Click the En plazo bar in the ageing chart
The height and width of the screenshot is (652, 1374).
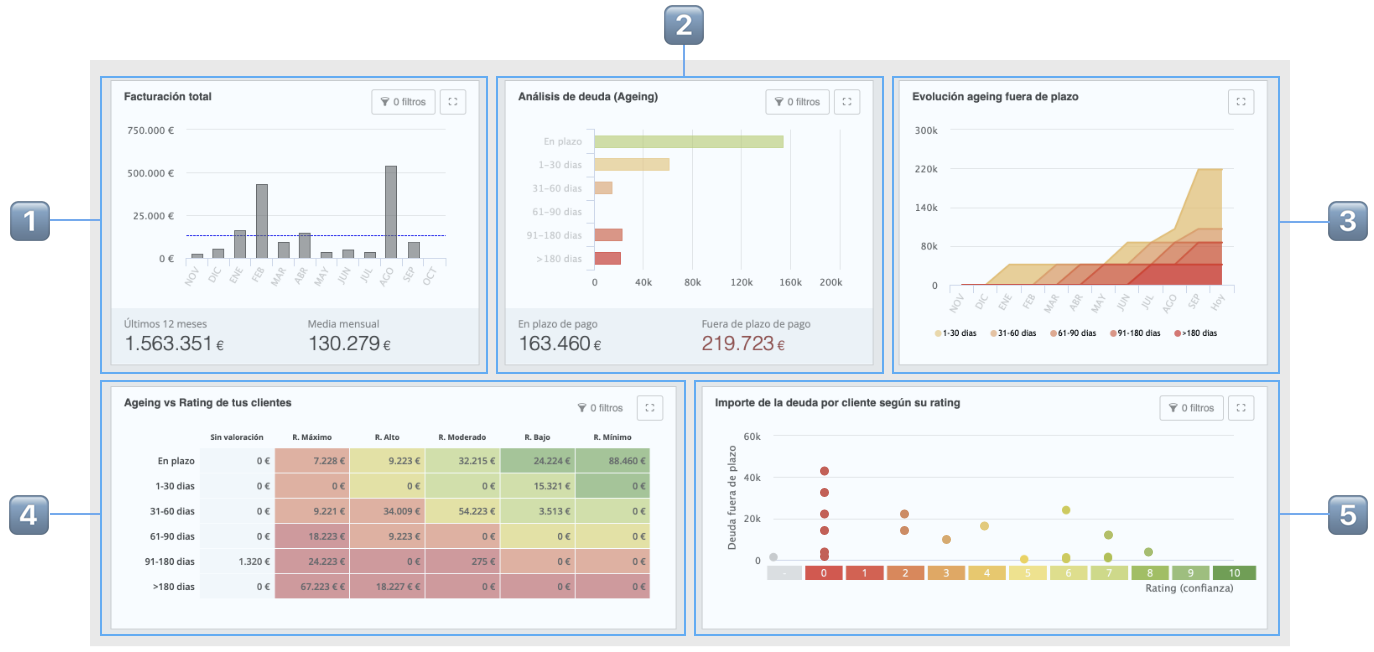pyautogui.click(x=689, y=141)
